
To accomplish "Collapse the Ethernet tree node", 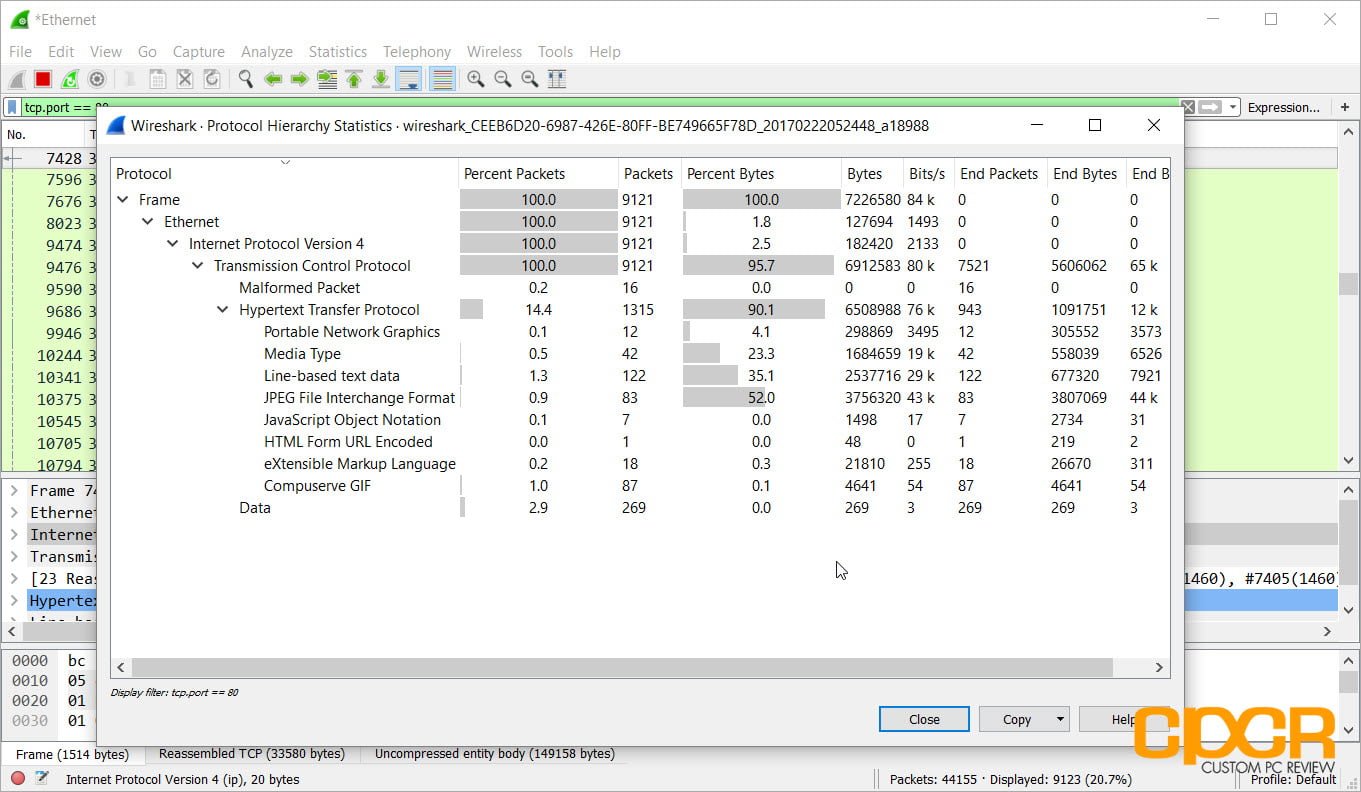I will click(148, 222).
